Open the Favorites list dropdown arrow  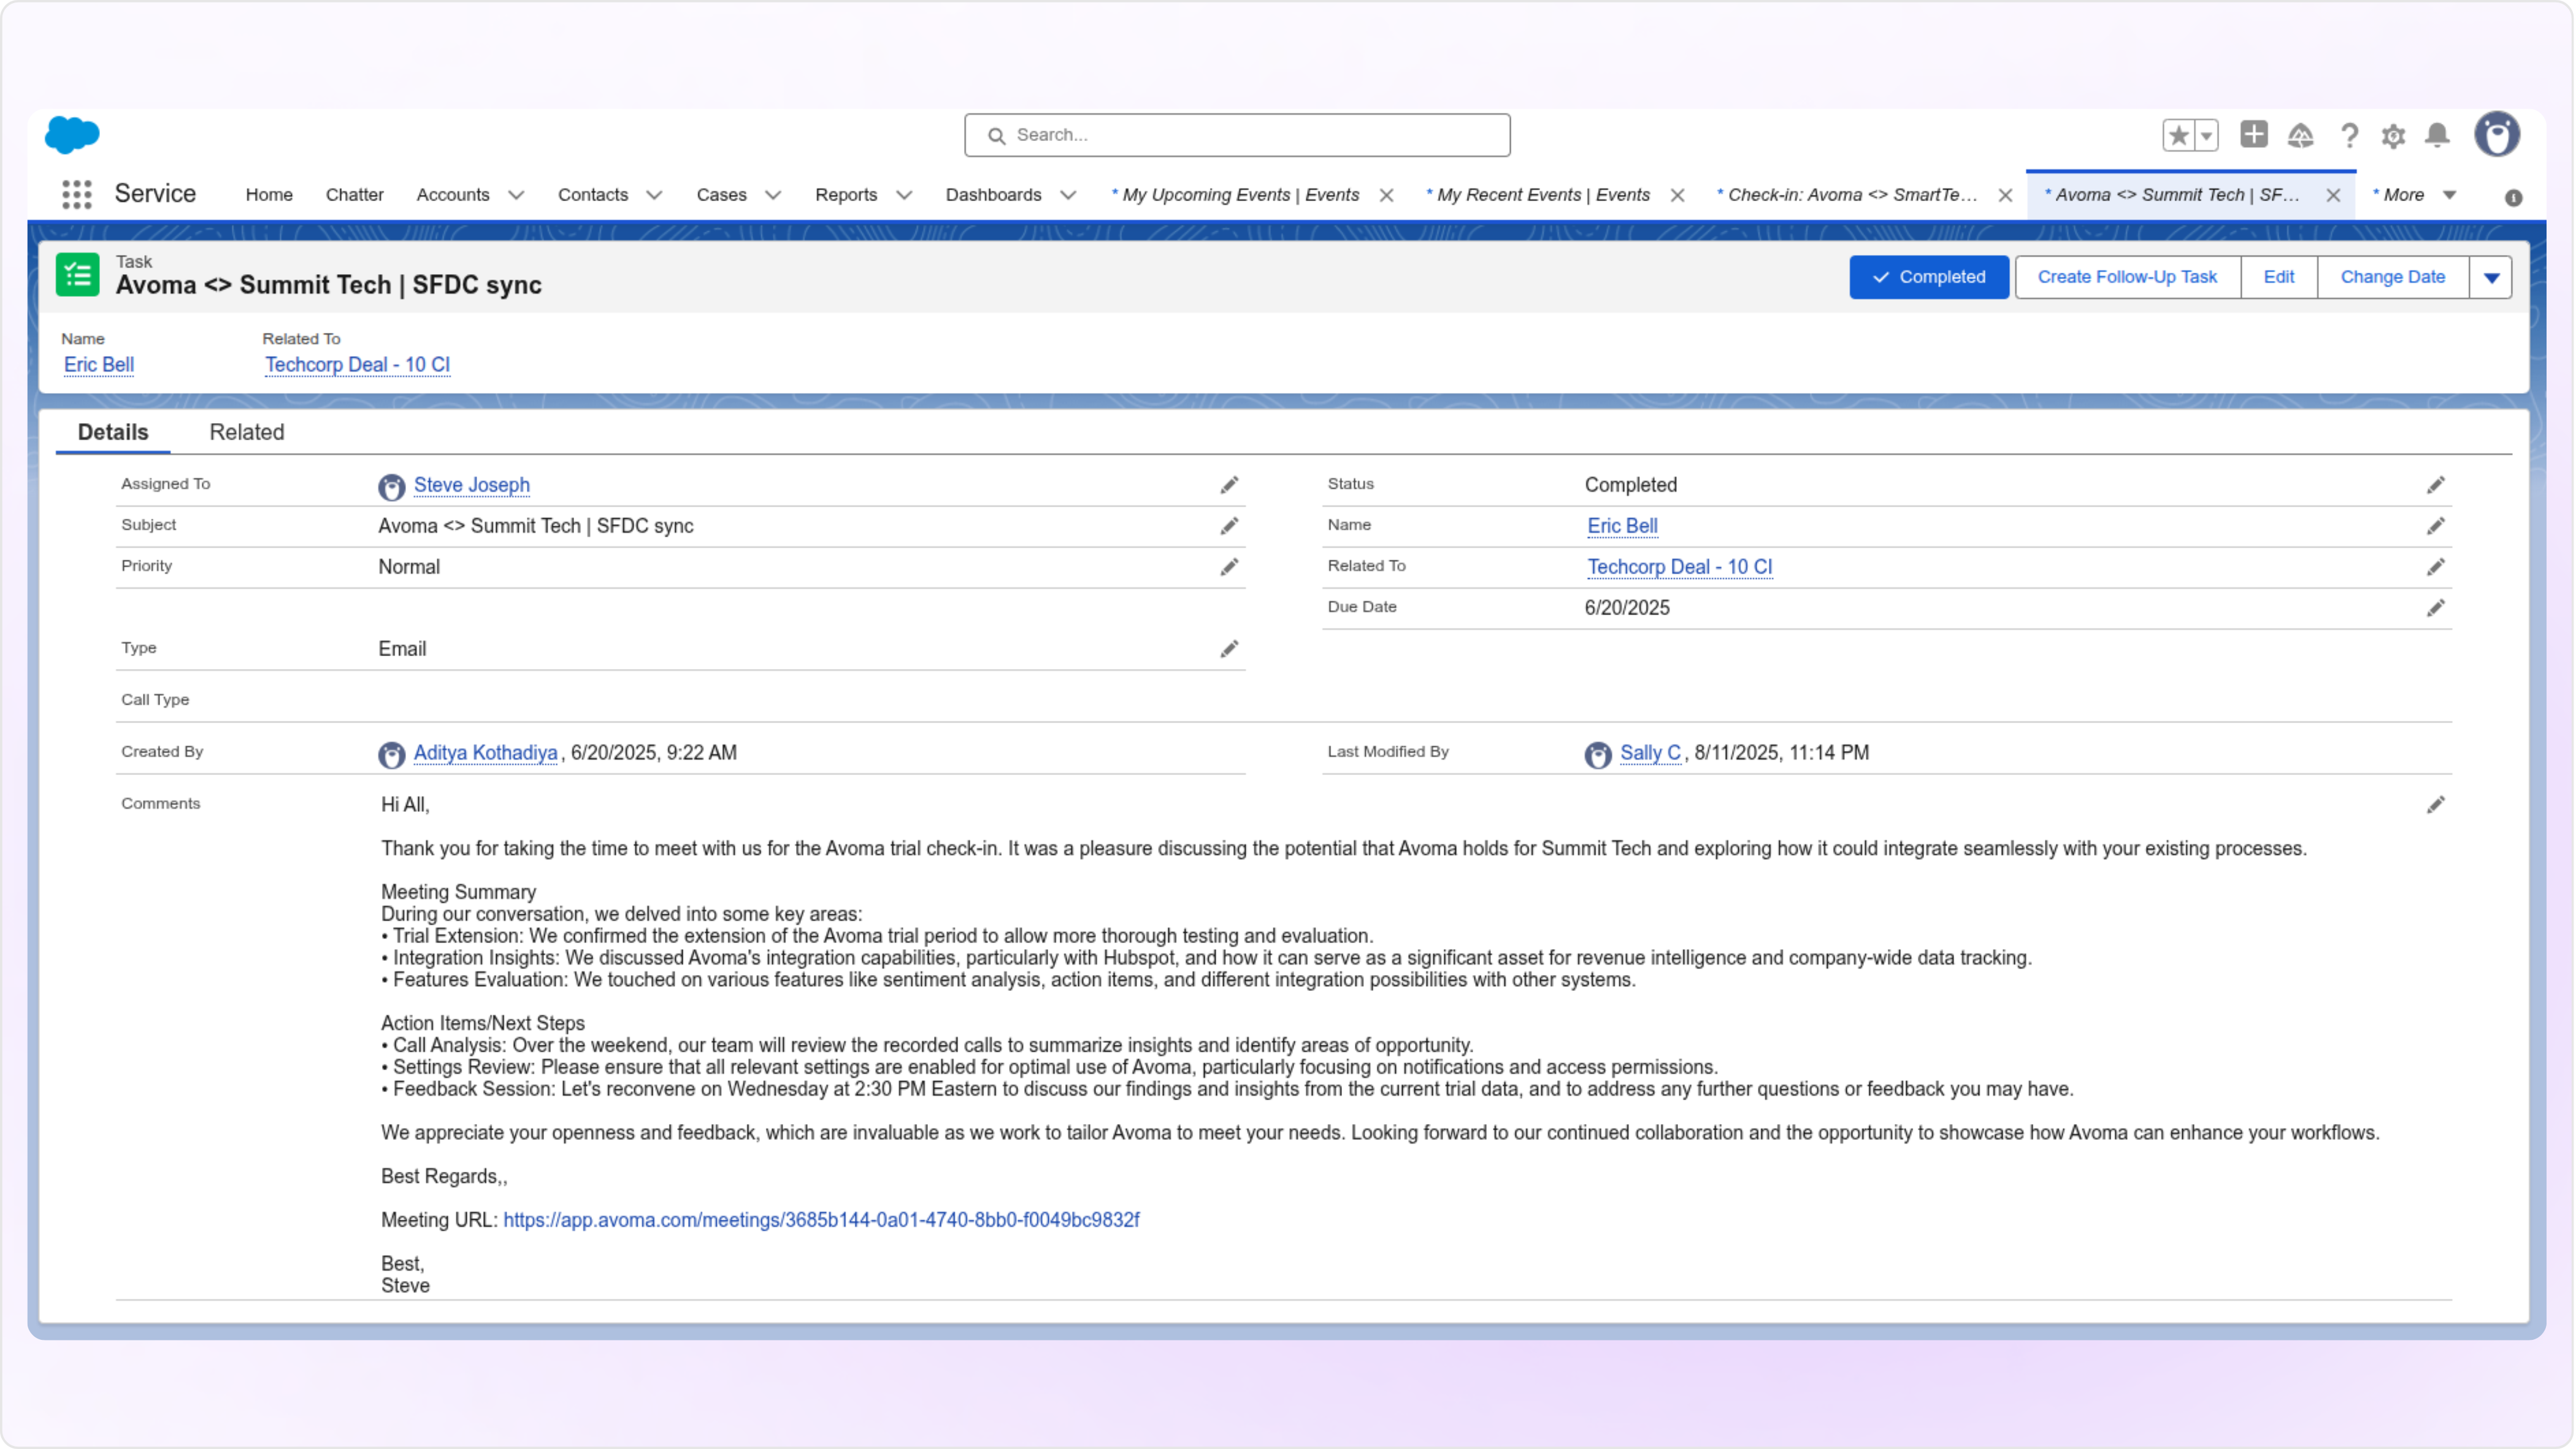point(2206,135)
